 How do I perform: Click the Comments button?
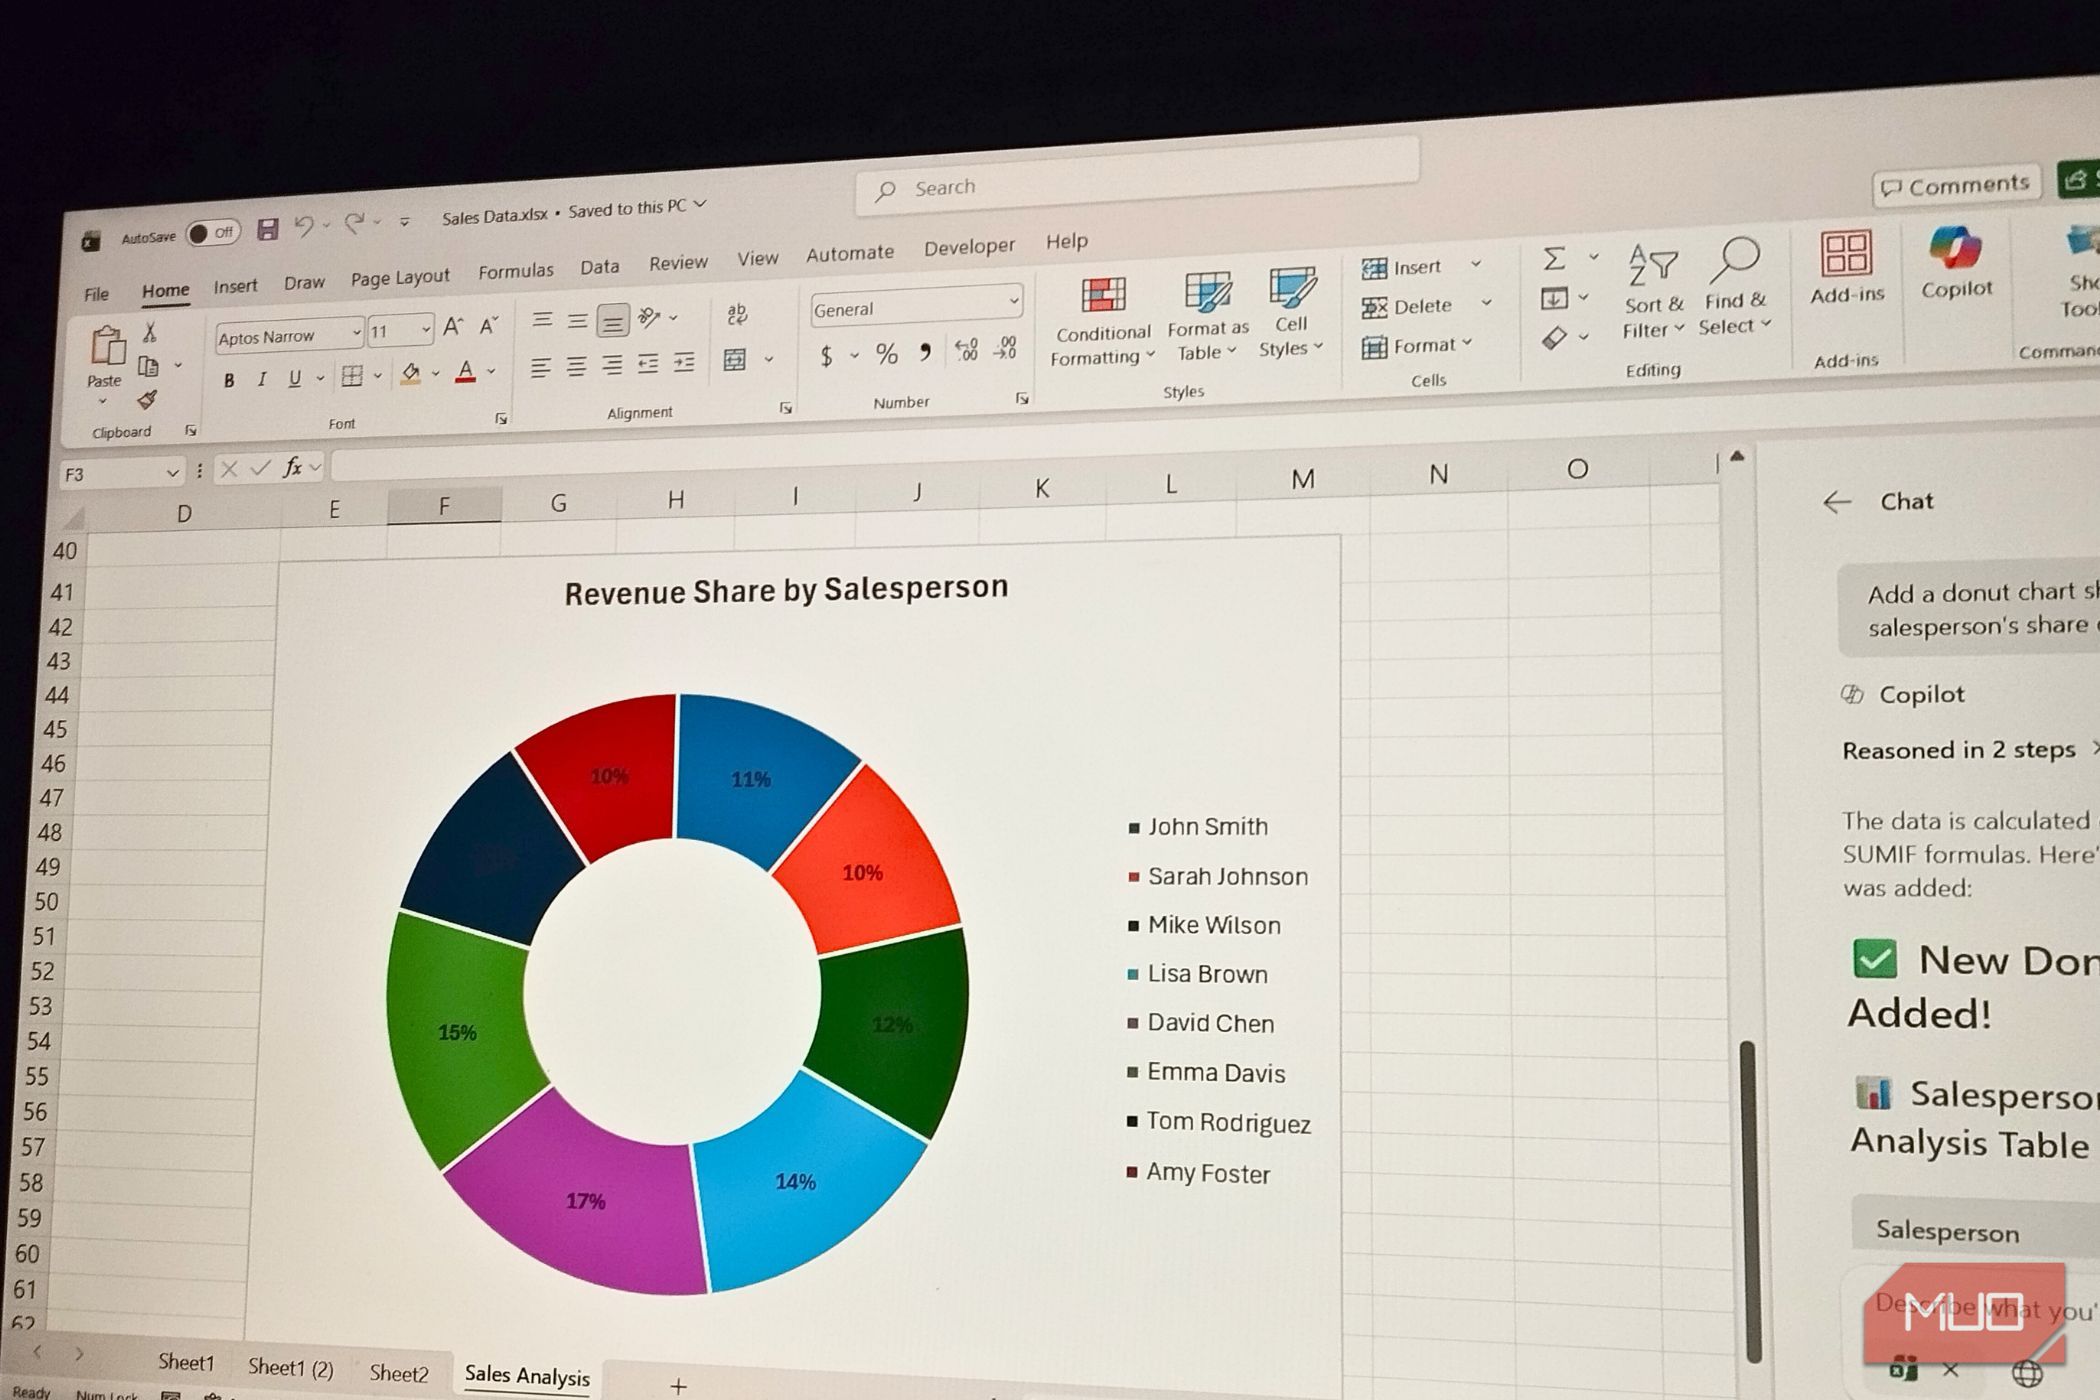pyautogui.click(x=1955, y=186)
